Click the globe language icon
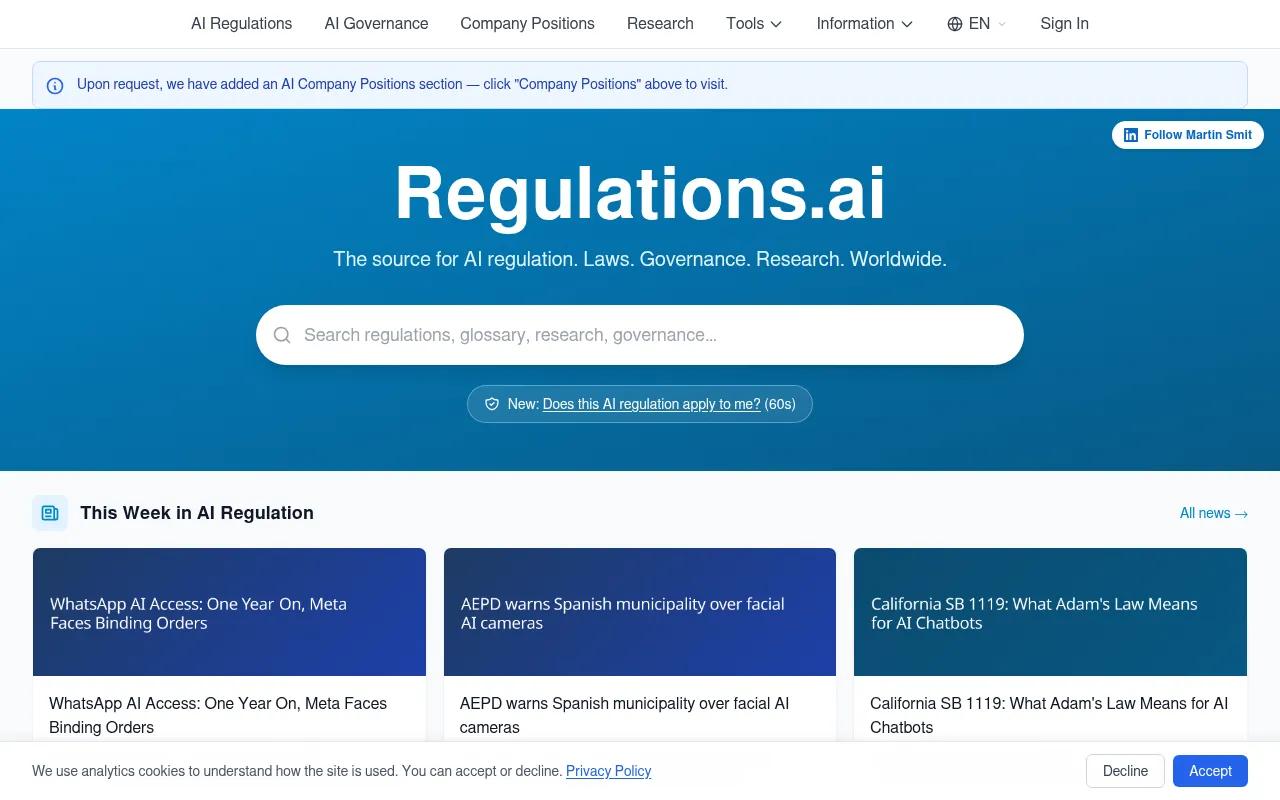This screenshot has height=800, width=1280. pos(955,24)
